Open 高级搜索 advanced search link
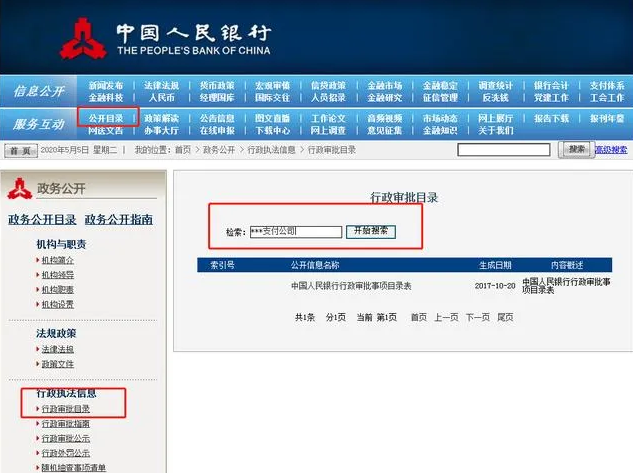The image size is (633, 473). pos(611,149)
